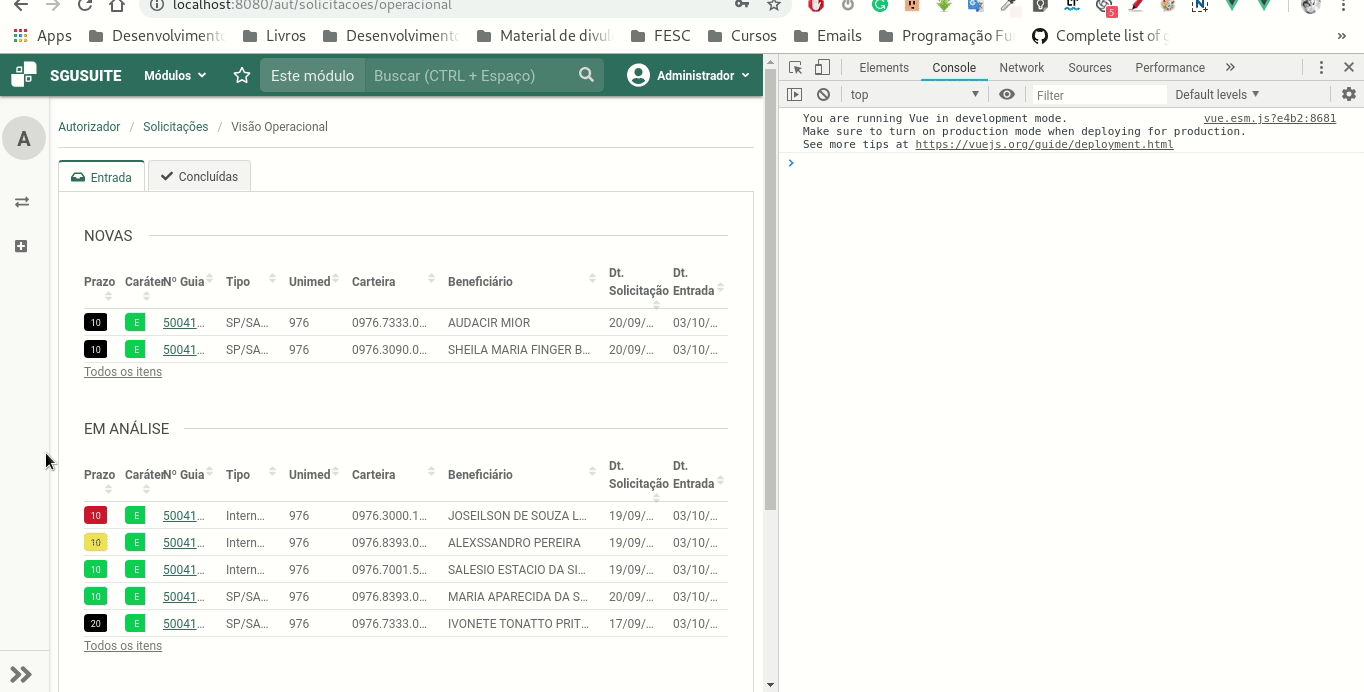Reload the page in Chrome
The height and width of the screenshot is (692, 1364).
tap(85, 5)
